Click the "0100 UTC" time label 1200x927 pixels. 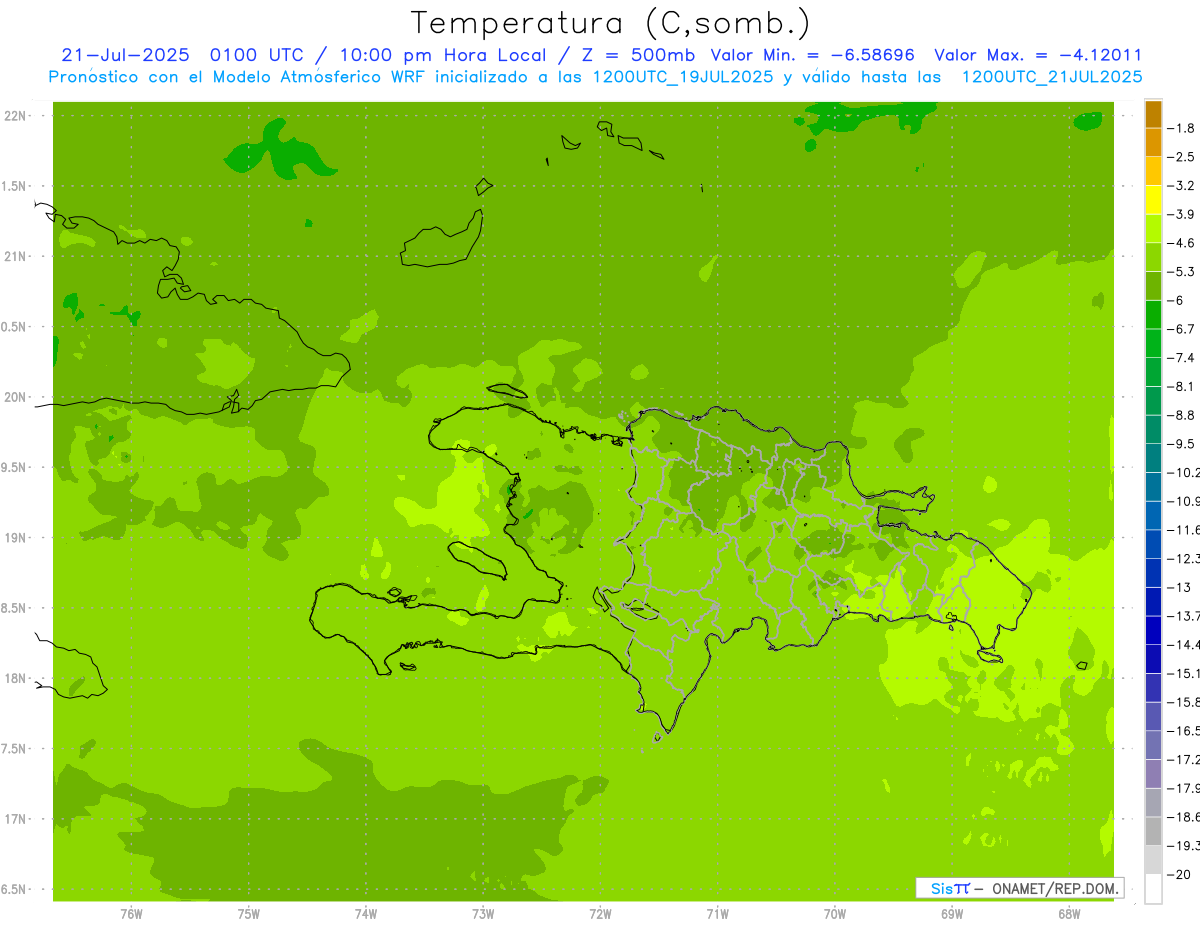pyautogui.click(x=257, y=55)
